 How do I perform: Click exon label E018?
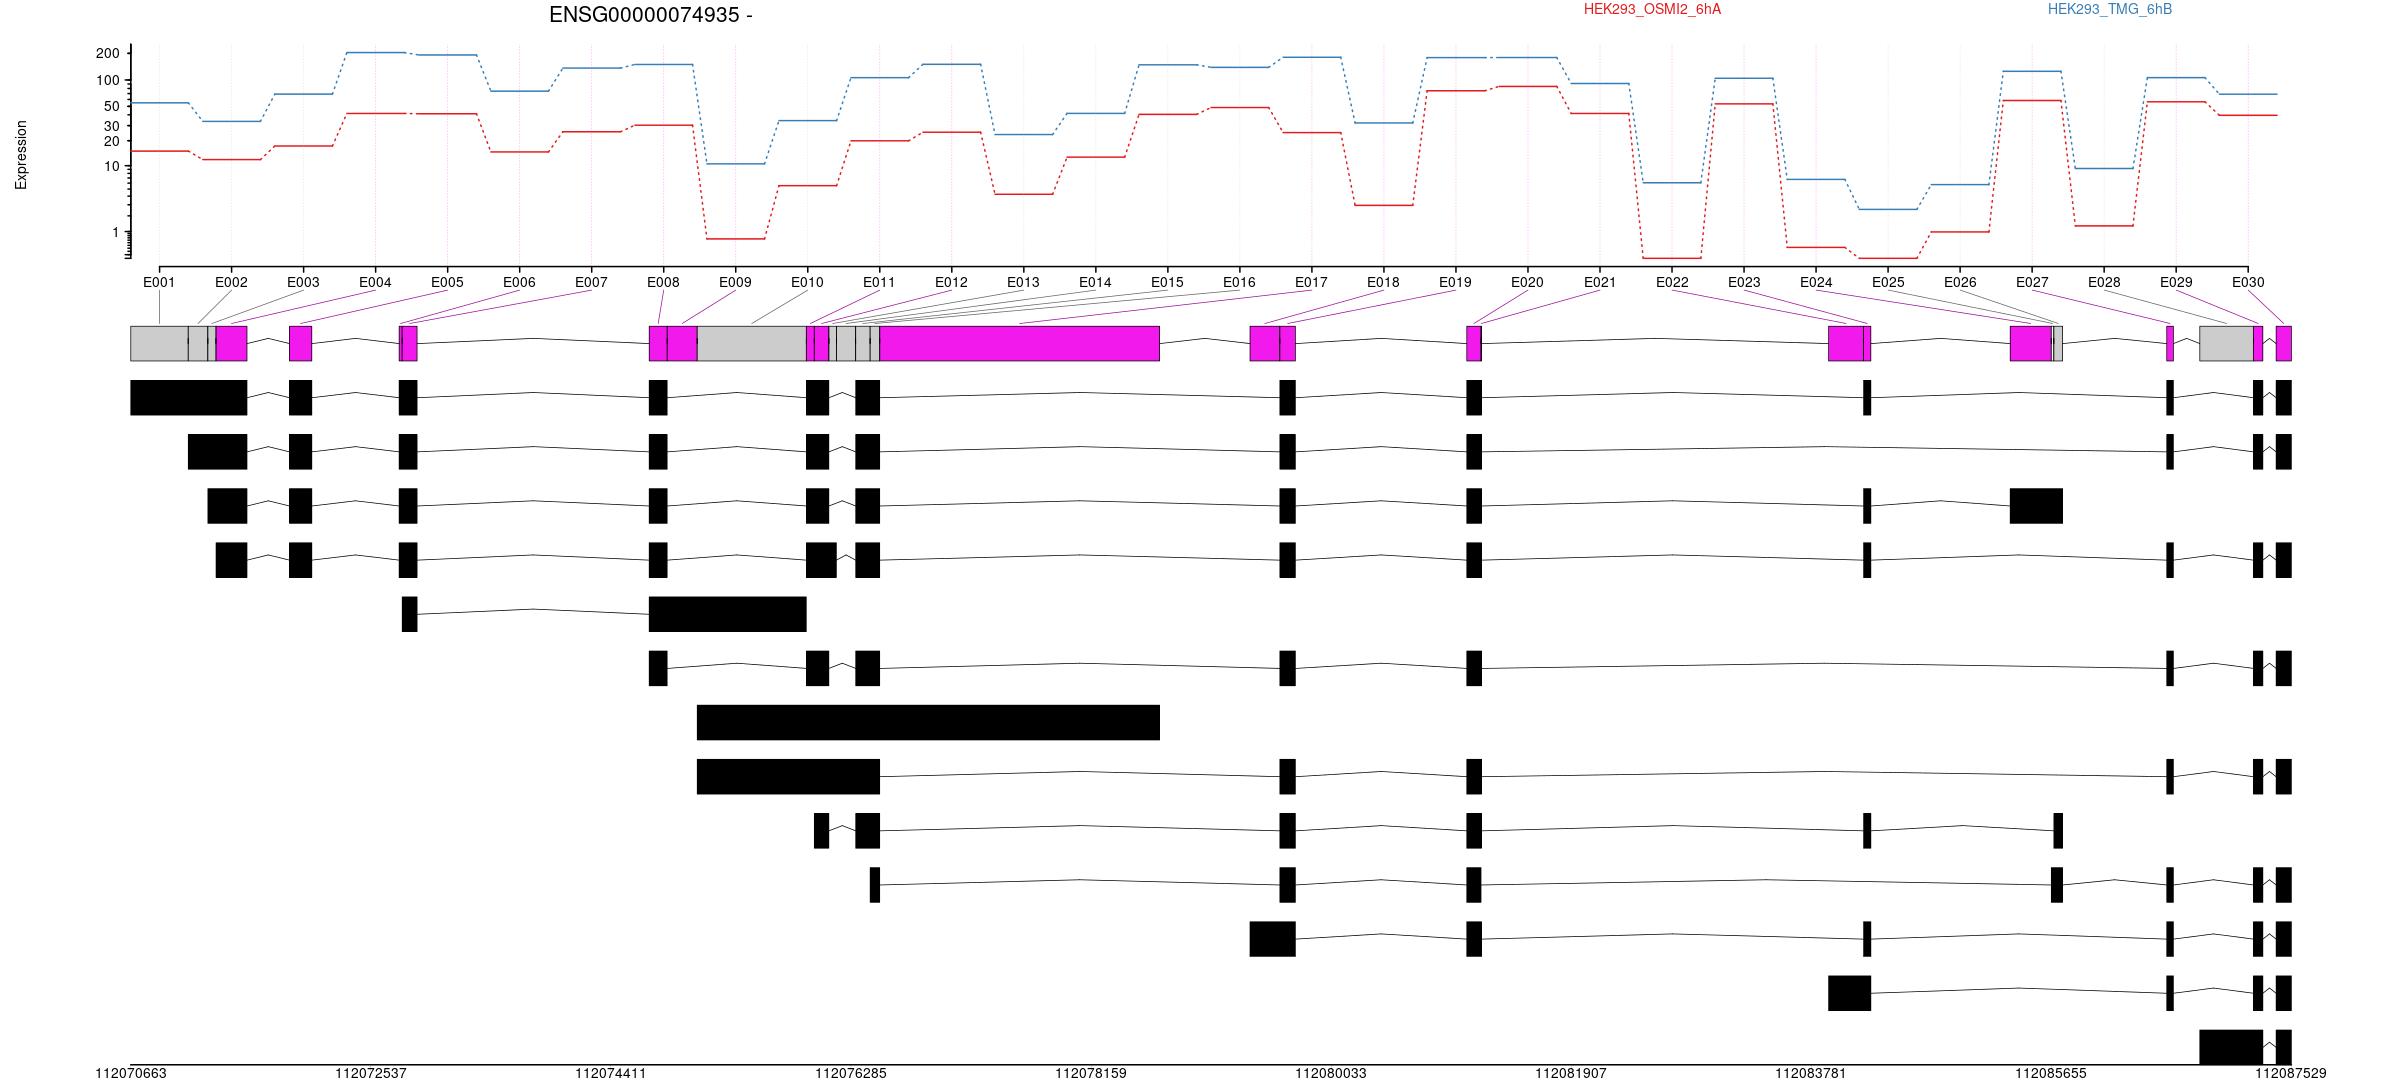[1383, 282]
